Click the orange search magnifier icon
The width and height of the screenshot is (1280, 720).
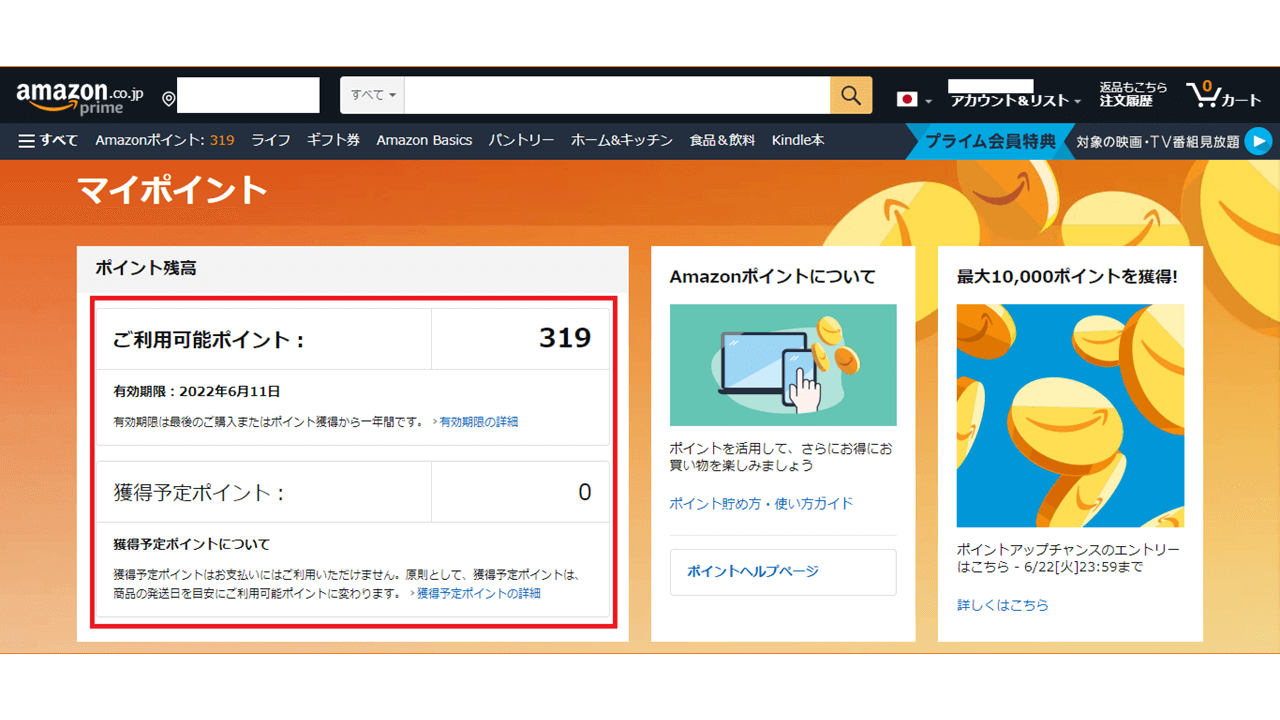[x=851, y=95]
